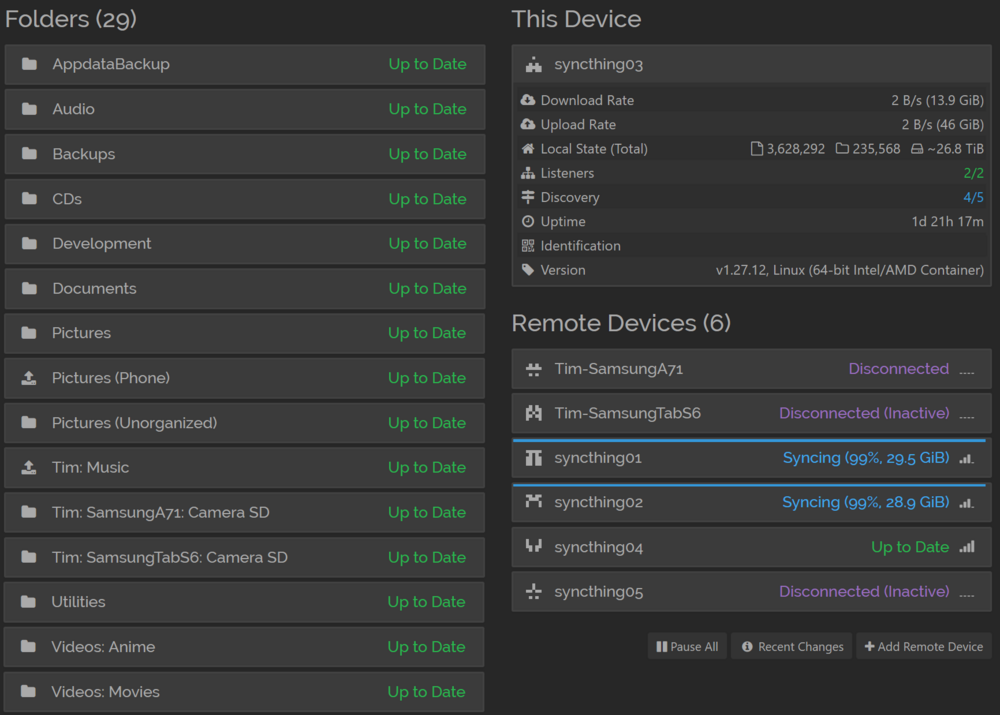The height and width of the screenshot is (715, 1000).
Task: Expand the AppdataBackup folder panel
Action: (245, 64)
